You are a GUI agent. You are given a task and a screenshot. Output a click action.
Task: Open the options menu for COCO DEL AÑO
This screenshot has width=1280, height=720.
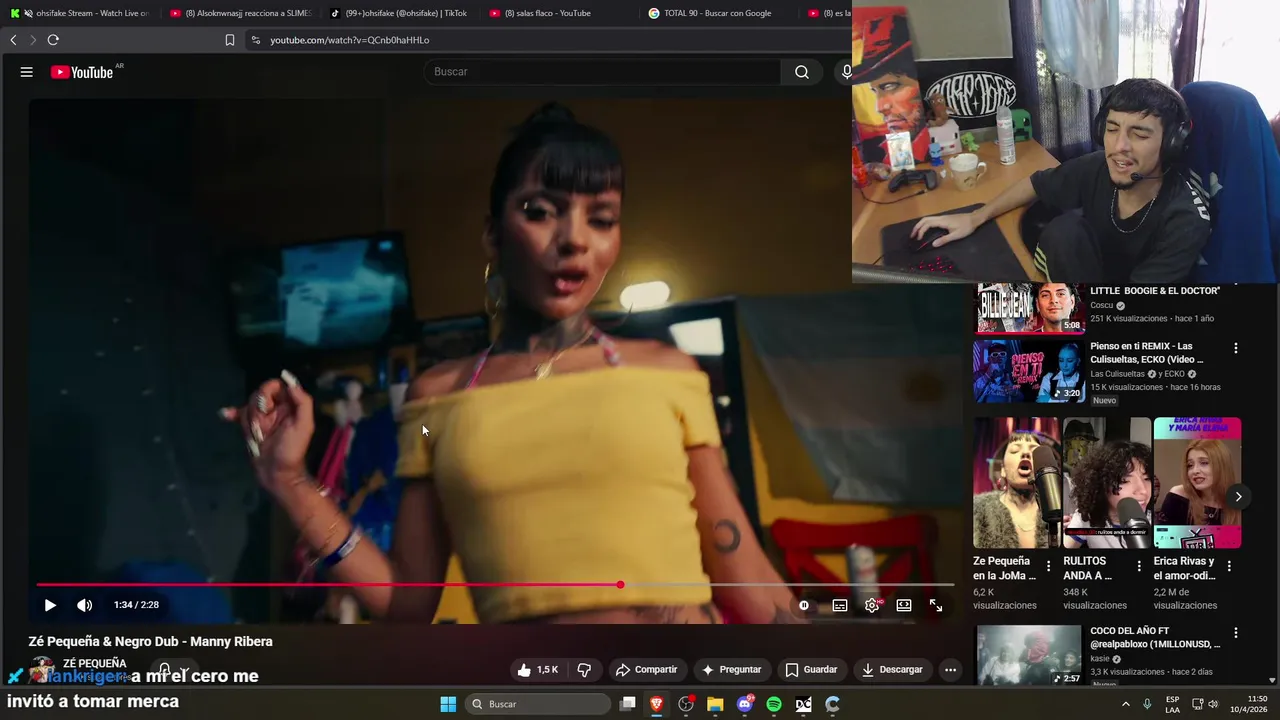[x=1236, y=633]
